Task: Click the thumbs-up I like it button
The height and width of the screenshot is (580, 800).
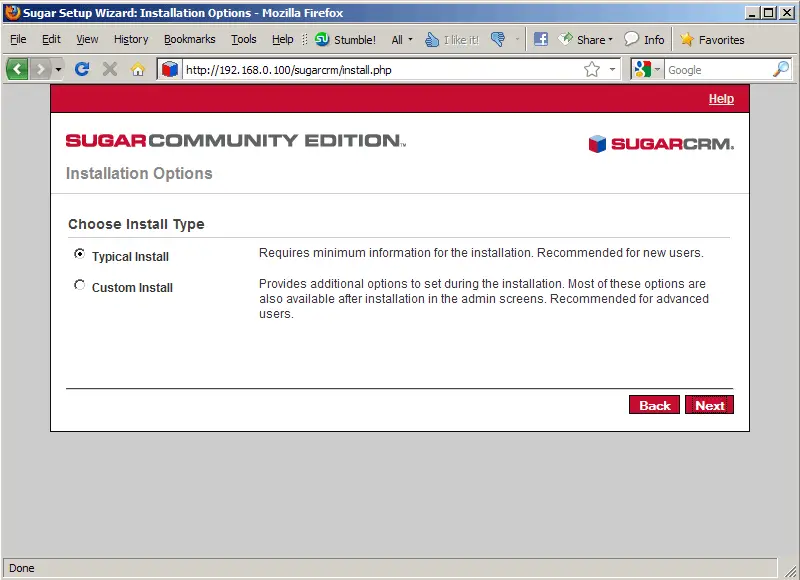Action: [452, 39]
